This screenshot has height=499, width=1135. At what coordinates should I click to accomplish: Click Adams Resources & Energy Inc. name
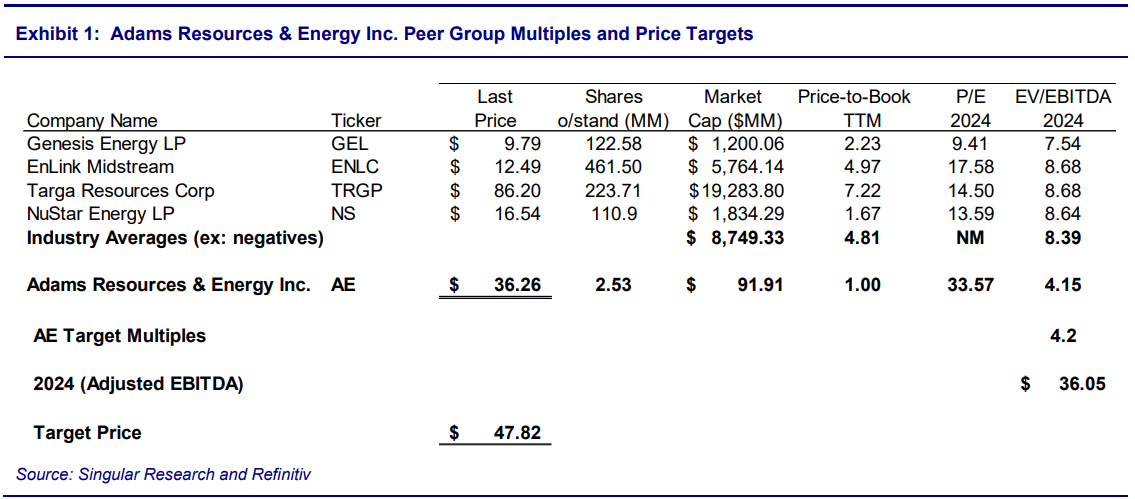[x=168, y=285]
